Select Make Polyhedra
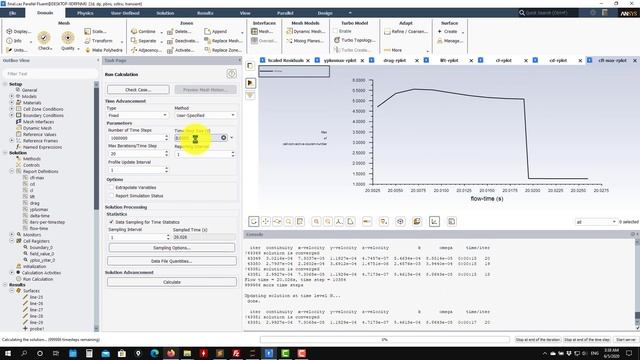The height and width of the screenshot is (360, 640). (104, 50)
